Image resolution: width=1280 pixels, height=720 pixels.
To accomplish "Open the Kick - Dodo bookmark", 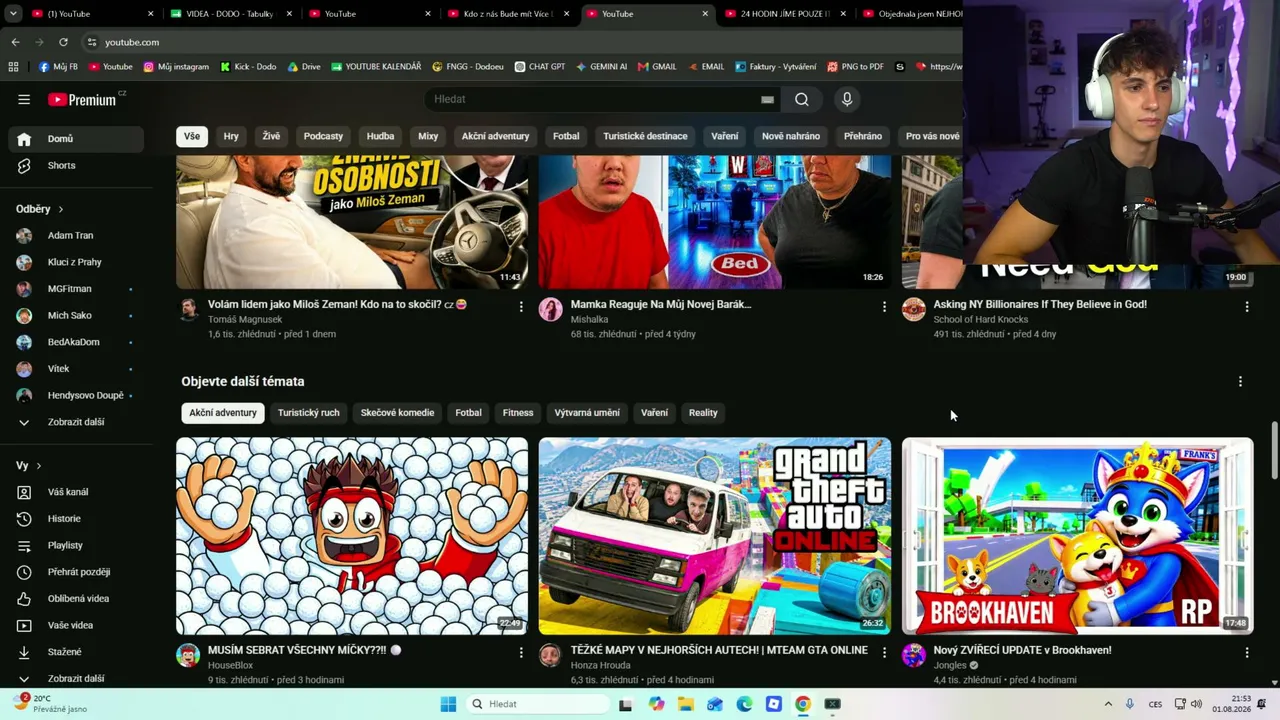I will pos(248,67).
